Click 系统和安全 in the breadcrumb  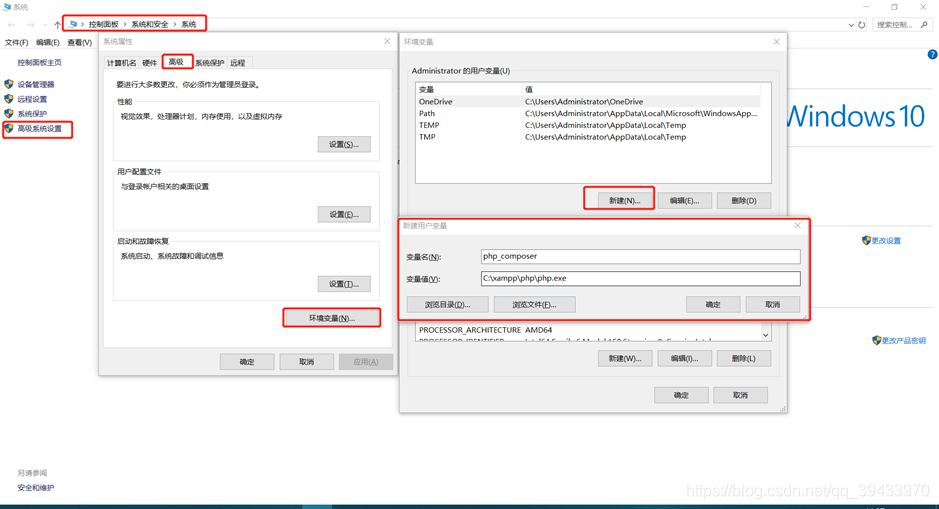point(150,25)
